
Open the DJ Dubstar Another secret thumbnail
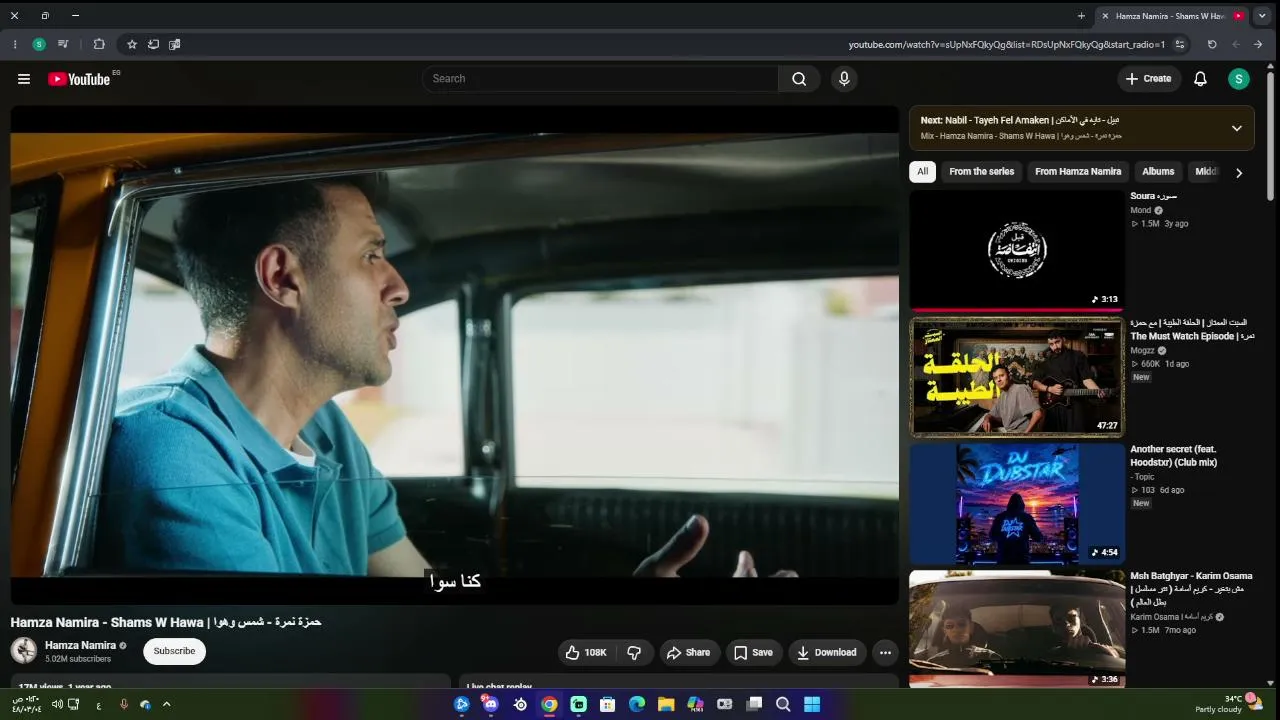1017,504
